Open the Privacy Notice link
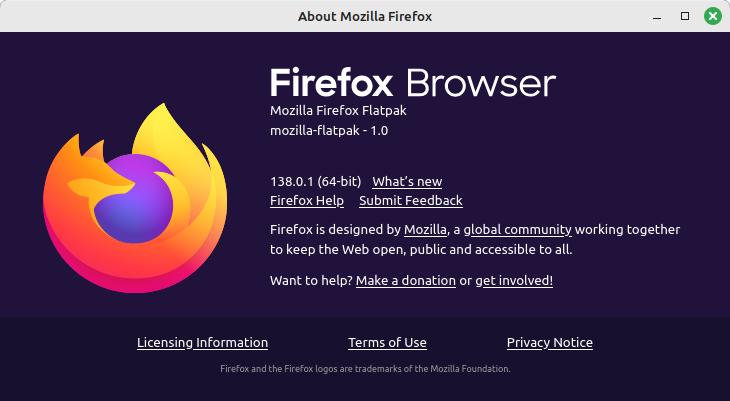Viewport: 730px width, 401px height. 550,343
